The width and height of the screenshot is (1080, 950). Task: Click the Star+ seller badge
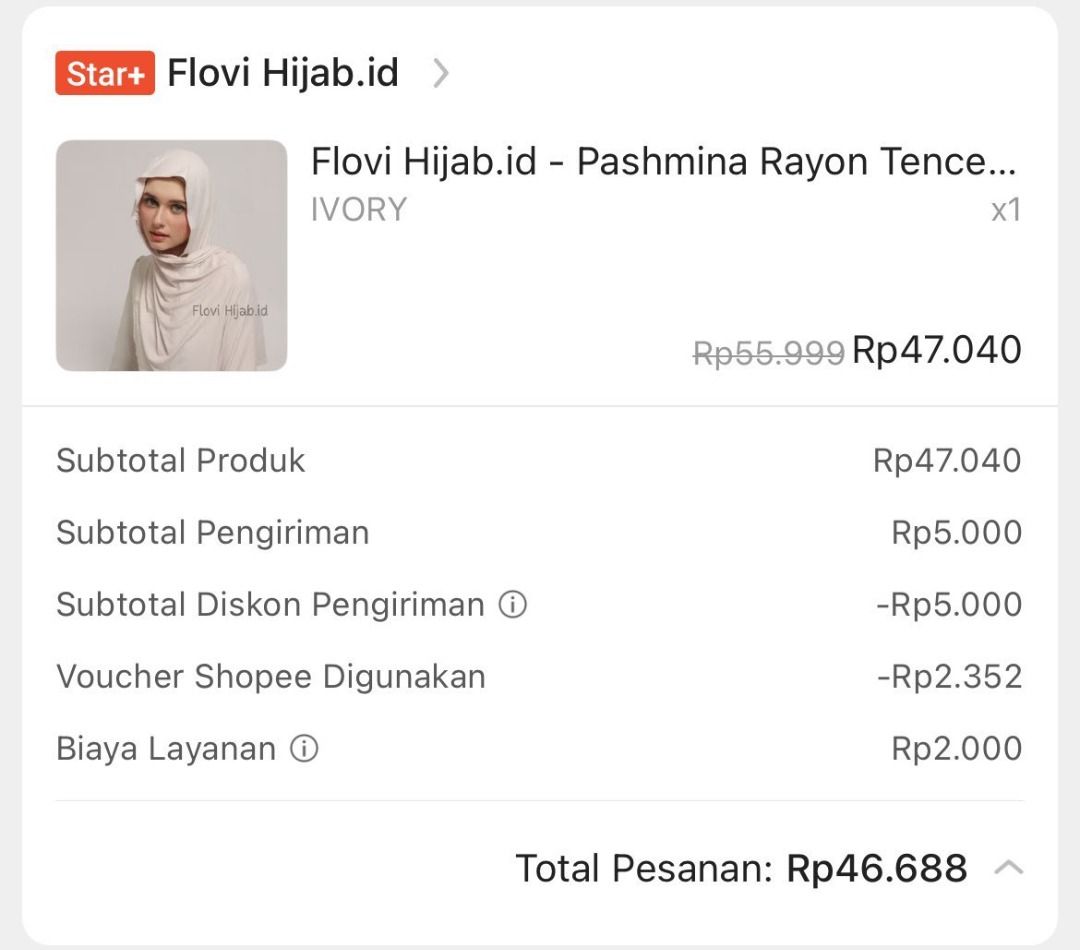tap(105, 73)
